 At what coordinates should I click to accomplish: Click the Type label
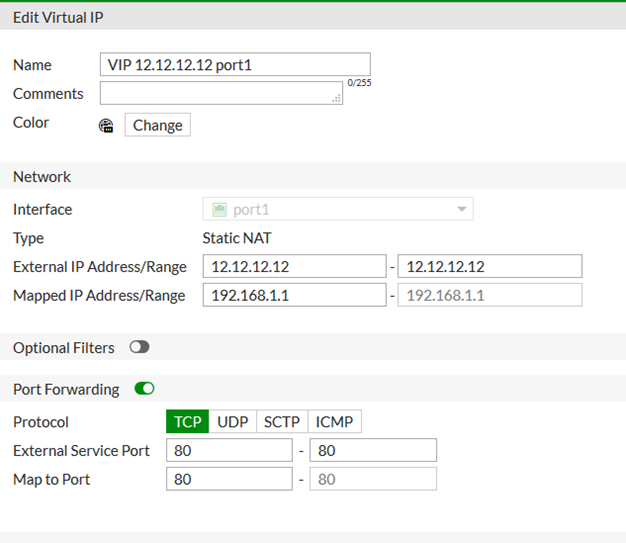[28, 238]
